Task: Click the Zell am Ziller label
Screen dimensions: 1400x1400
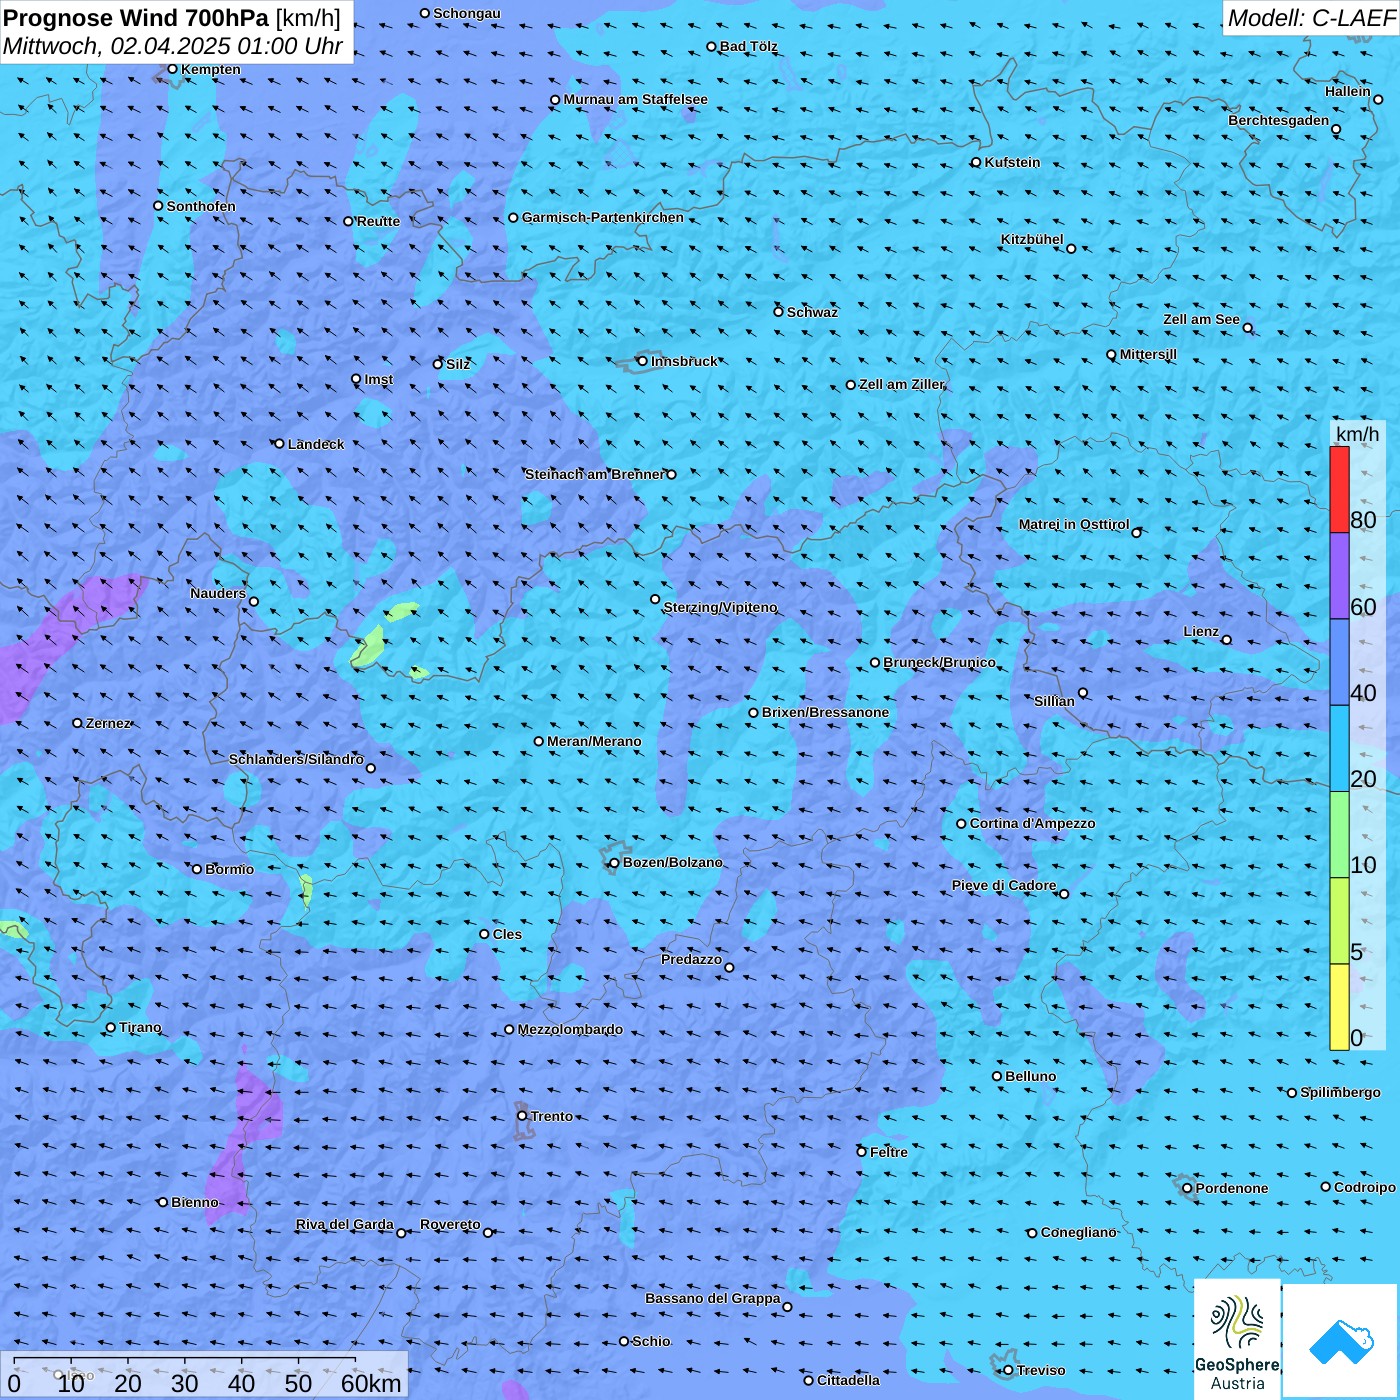Action: pos(901,384)
